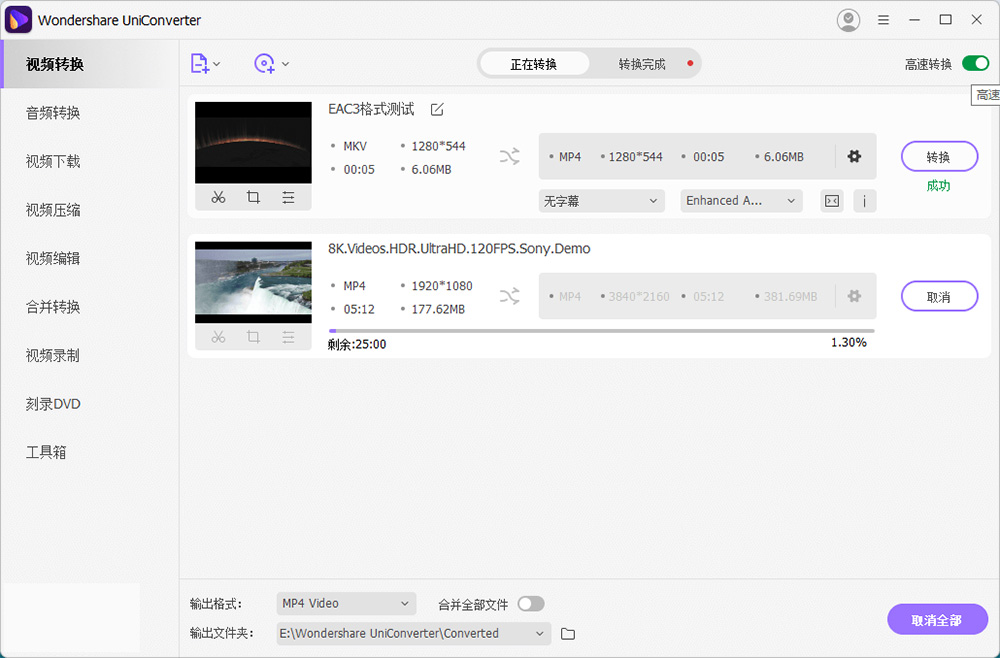Click the 转换 button for the EAC3 file
This screenshot has height=658, width=1000.
click(x=938, y=156)
